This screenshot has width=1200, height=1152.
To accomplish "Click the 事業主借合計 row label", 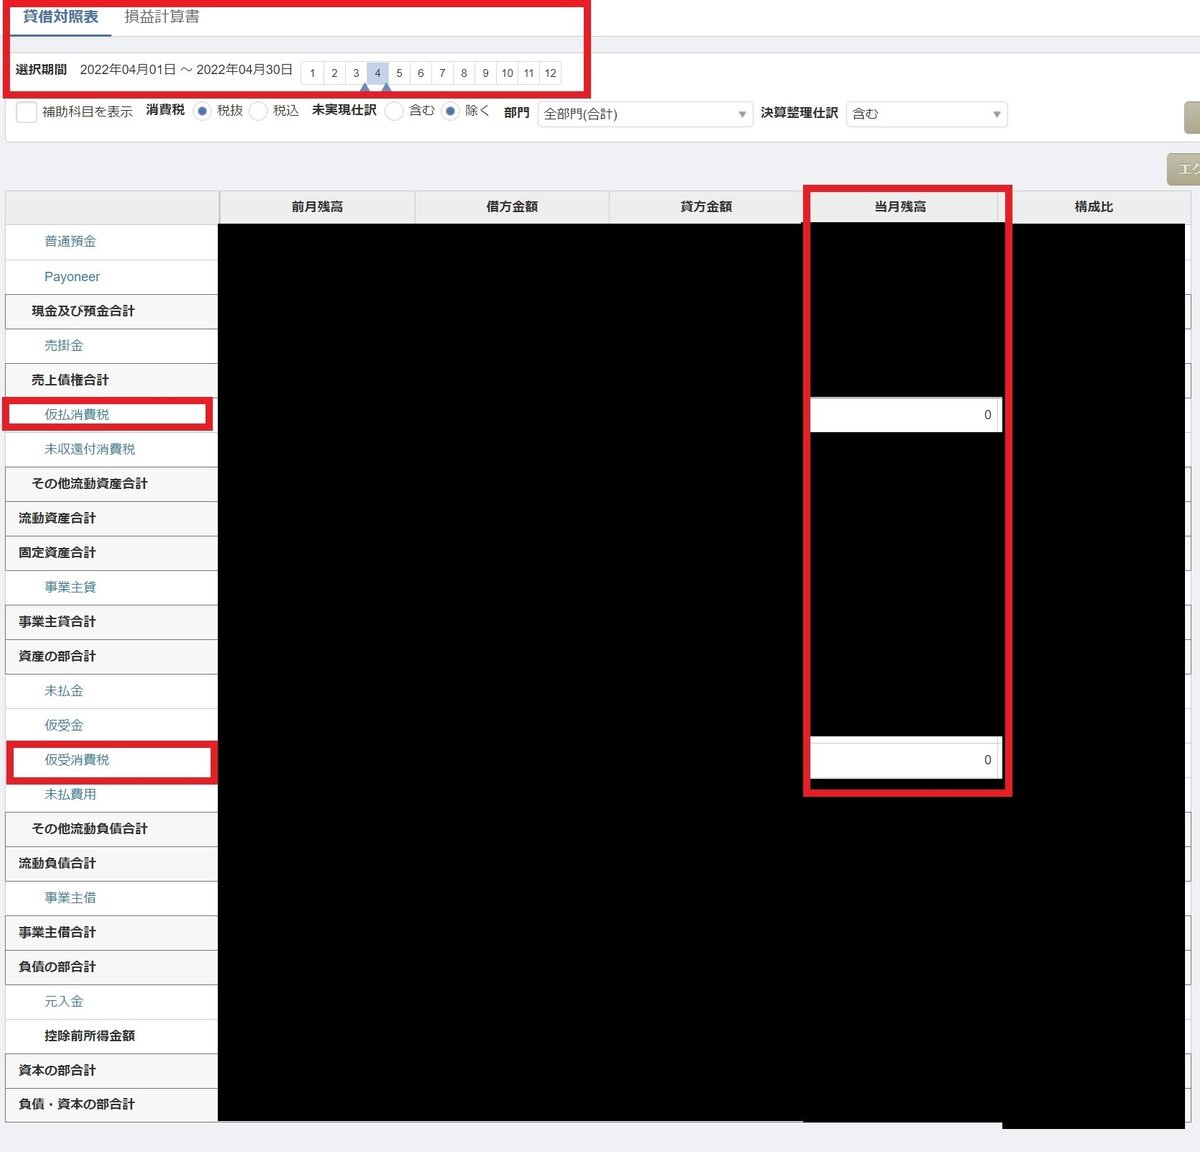I will 57,933.
